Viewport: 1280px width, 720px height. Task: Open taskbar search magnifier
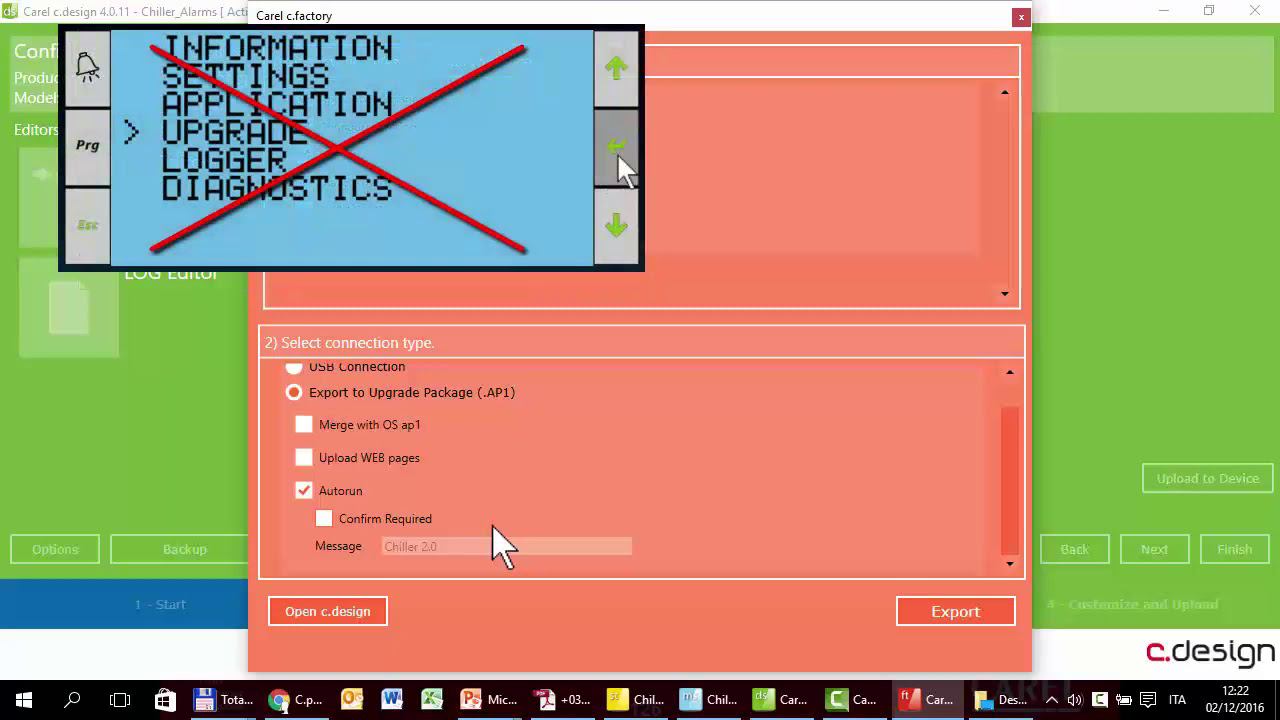click(72, 700)
